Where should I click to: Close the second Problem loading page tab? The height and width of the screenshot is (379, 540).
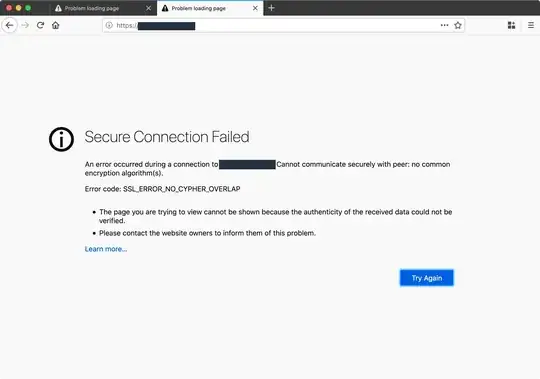point(255,8)
